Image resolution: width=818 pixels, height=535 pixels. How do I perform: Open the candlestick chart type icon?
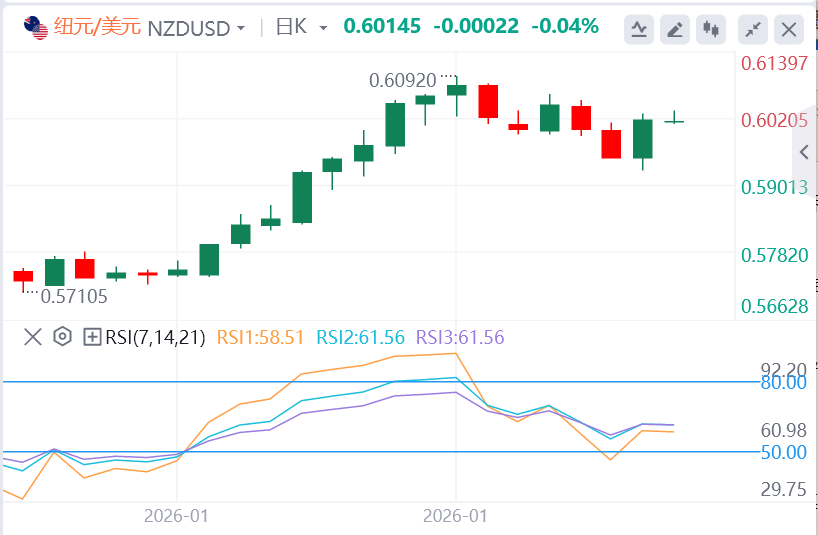pos(712,29)
